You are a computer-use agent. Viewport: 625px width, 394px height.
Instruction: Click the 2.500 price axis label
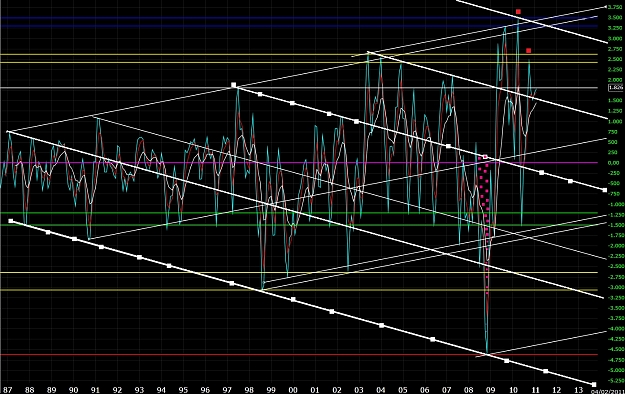(x=615, y=59)
